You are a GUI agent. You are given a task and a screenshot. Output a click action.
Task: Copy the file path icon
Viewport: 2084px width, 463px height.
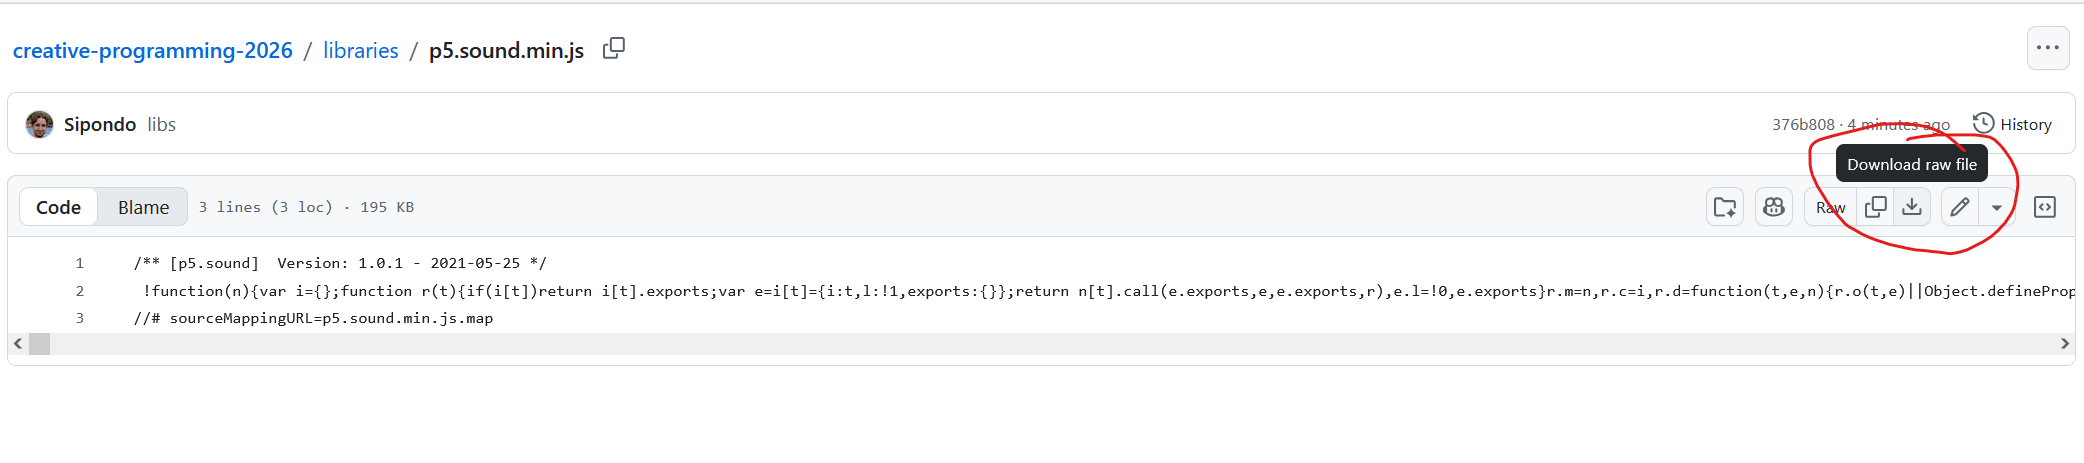[614, 49]
